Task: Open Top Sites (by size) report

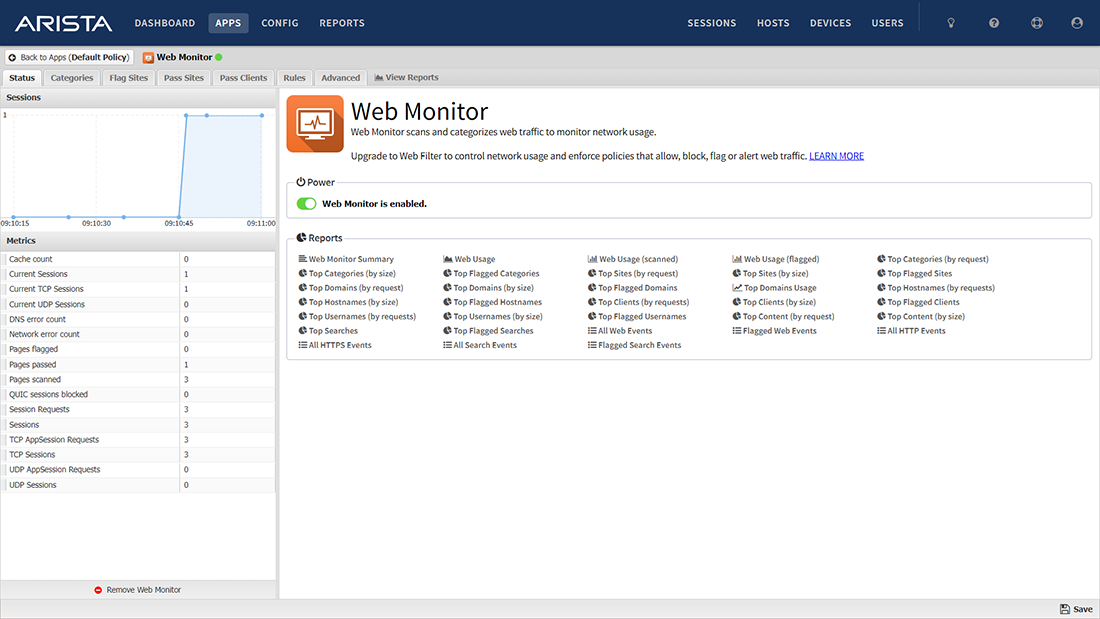Action: click(770, 274)
